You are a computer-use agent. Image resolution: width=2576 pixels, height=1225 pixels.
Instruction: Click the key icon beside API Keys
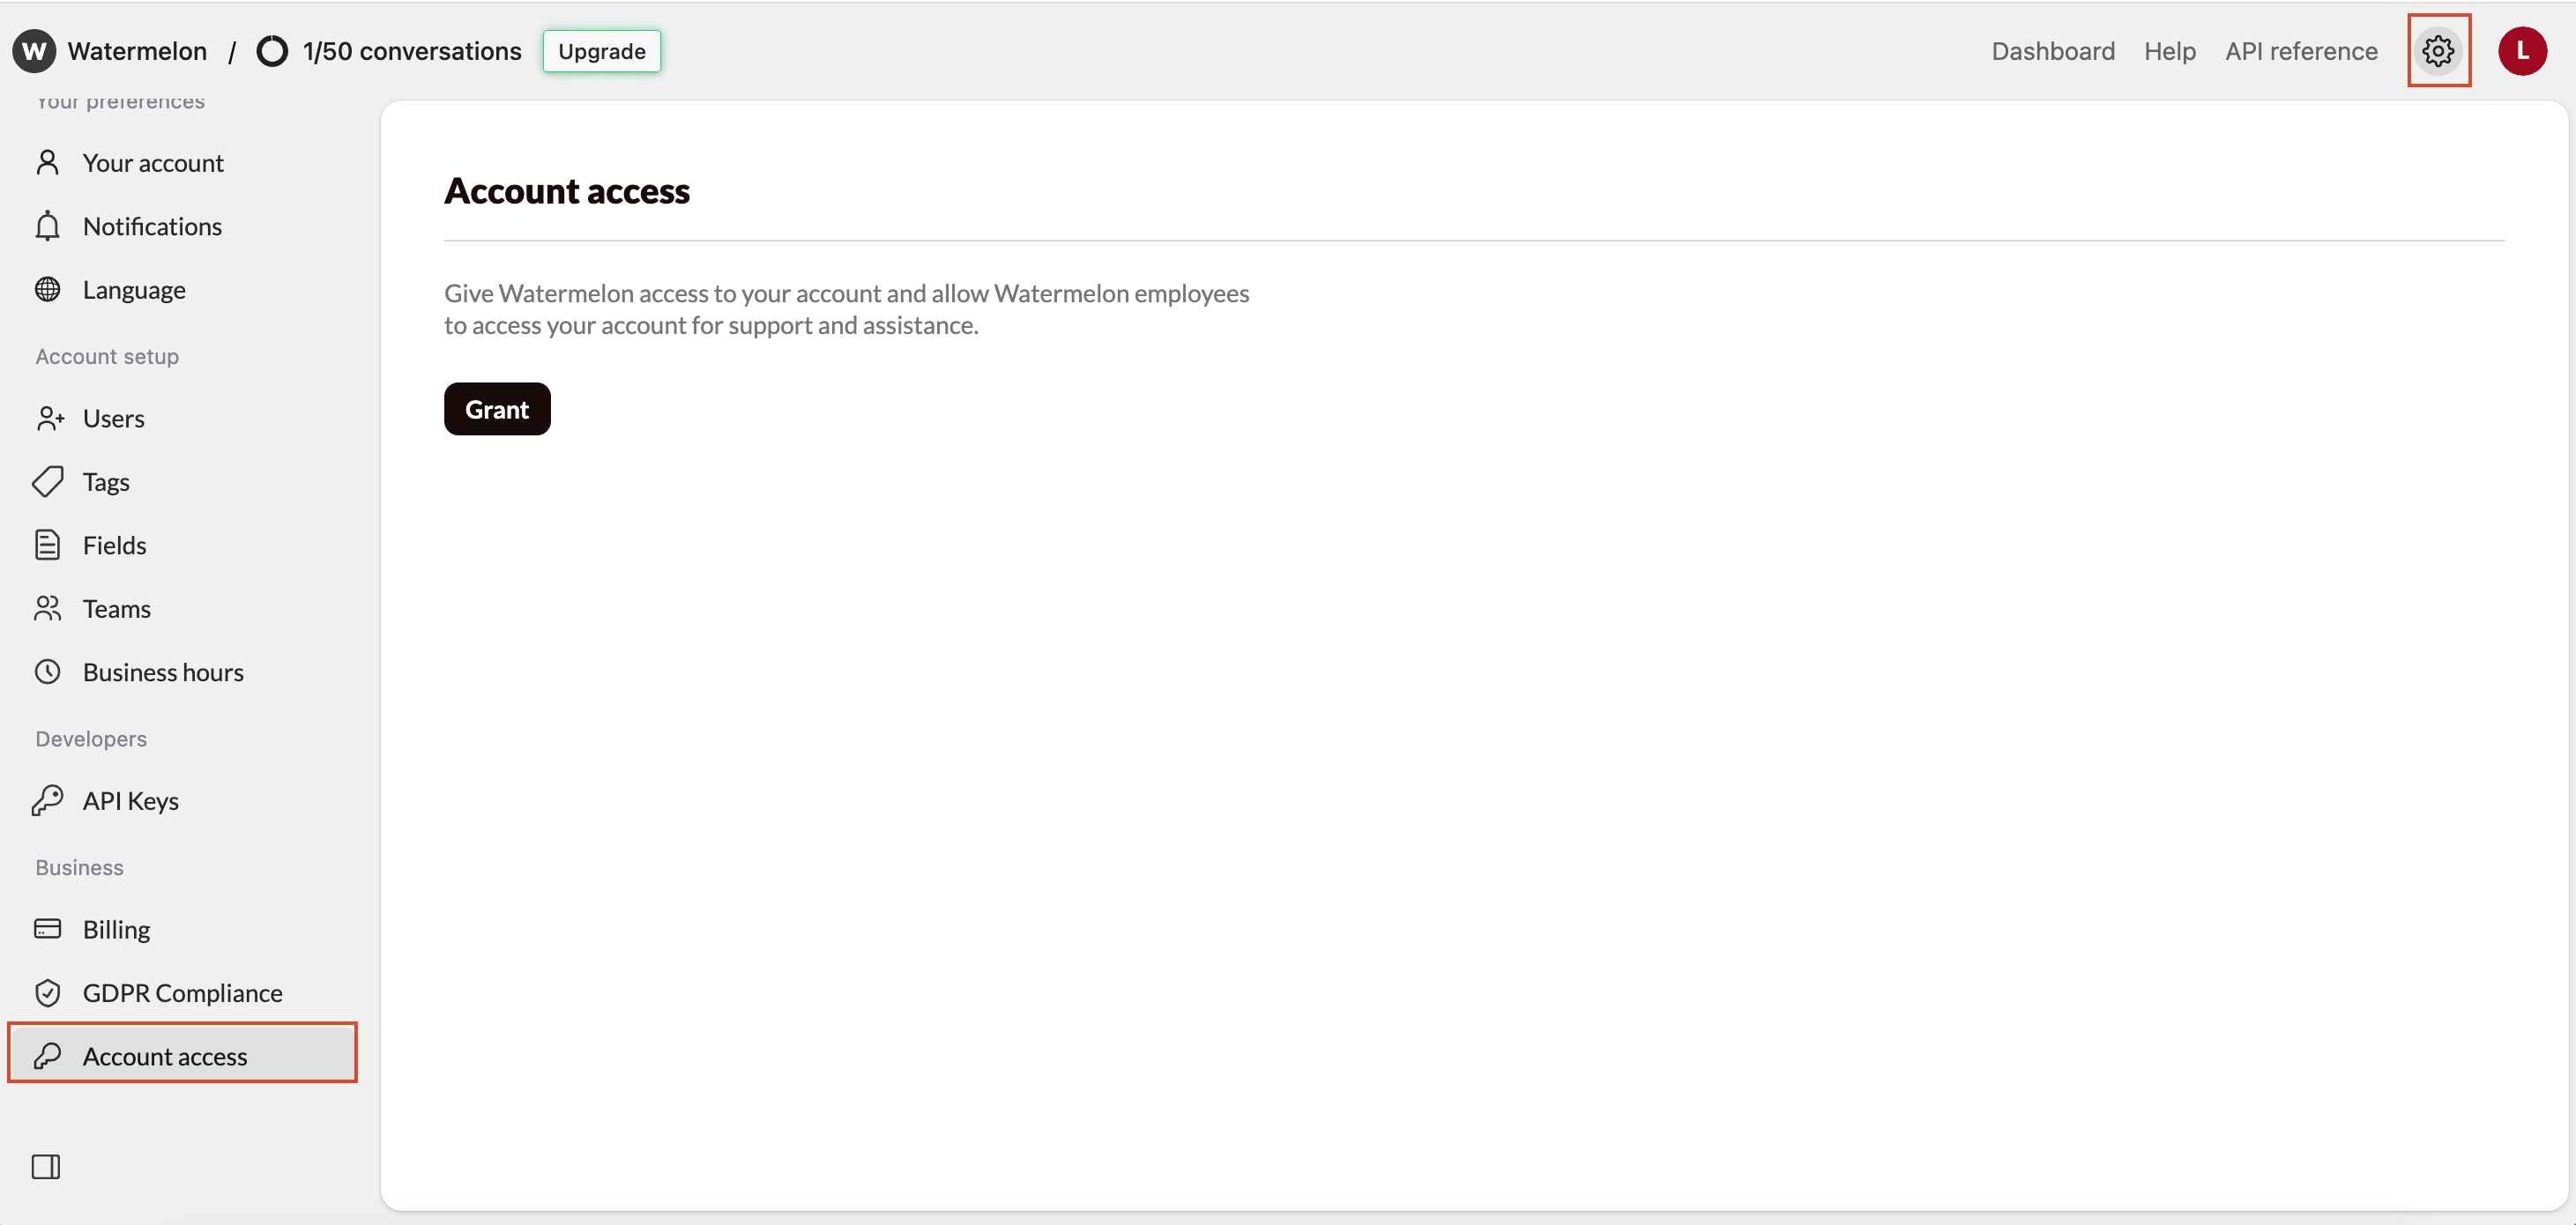click(x=47, y=800)
